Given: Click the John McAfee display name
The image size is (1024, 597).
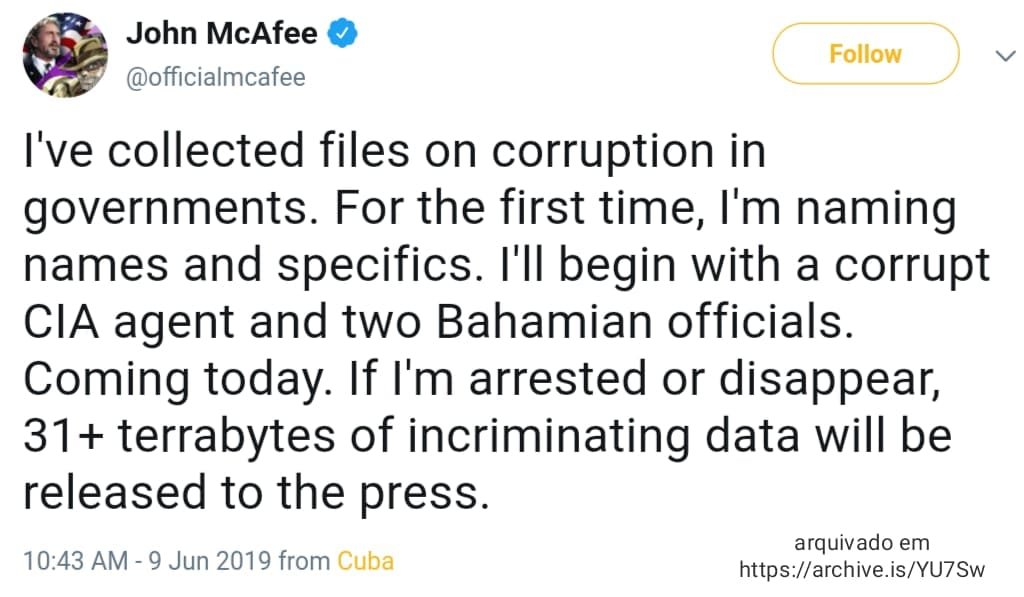Looking at the screenshot, I should click(x=221, y=33).
